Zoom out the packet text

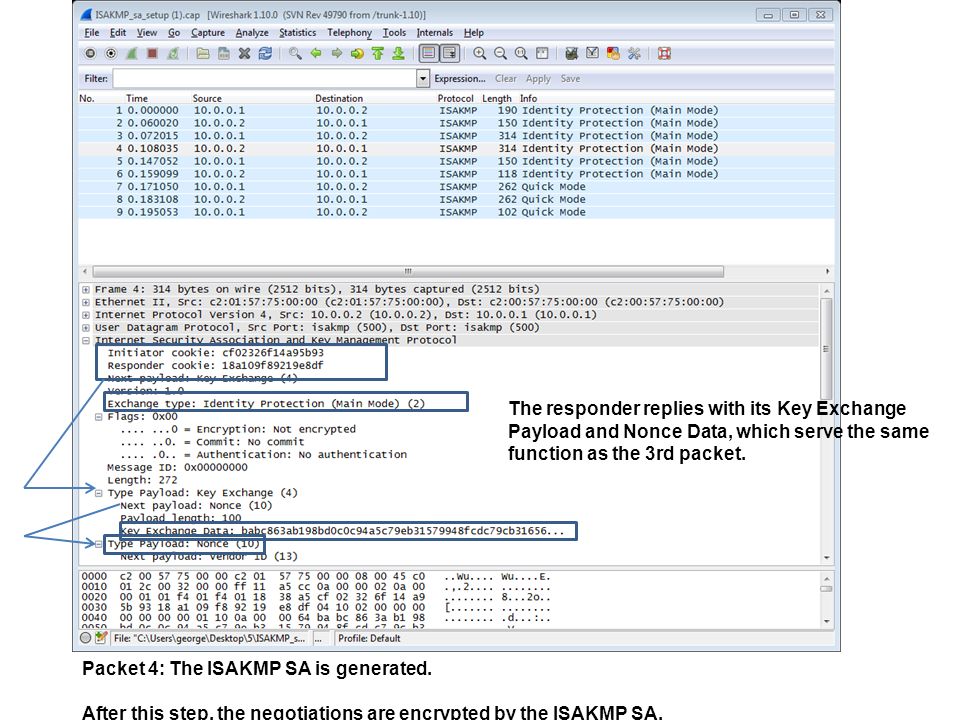coord(500,54)
